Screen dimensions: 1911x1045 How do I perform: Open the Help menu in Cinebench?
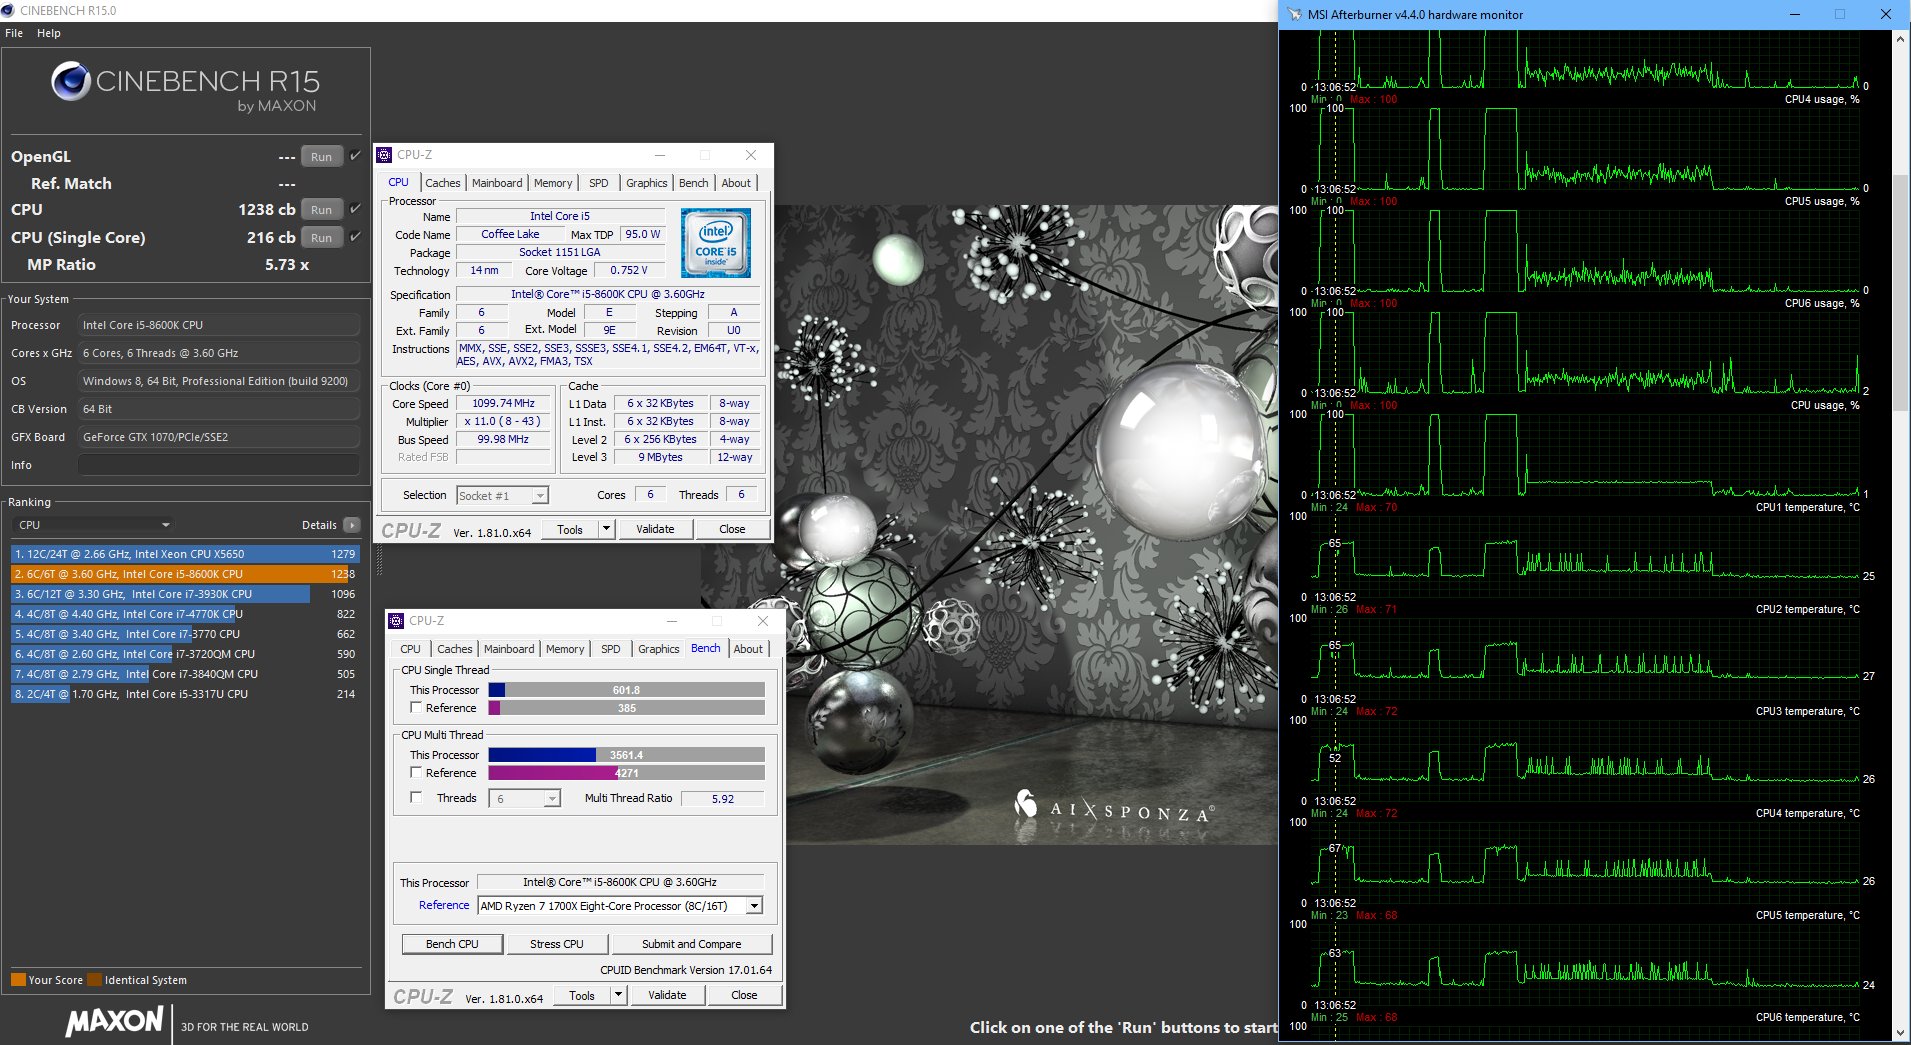tap(49, 33)
